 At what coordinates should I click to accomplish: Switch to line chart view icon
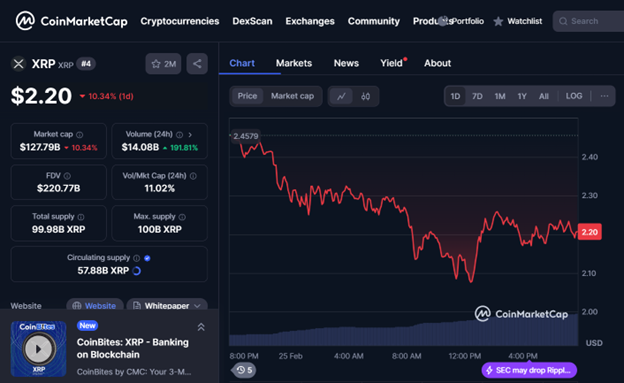tap(341, 96)
